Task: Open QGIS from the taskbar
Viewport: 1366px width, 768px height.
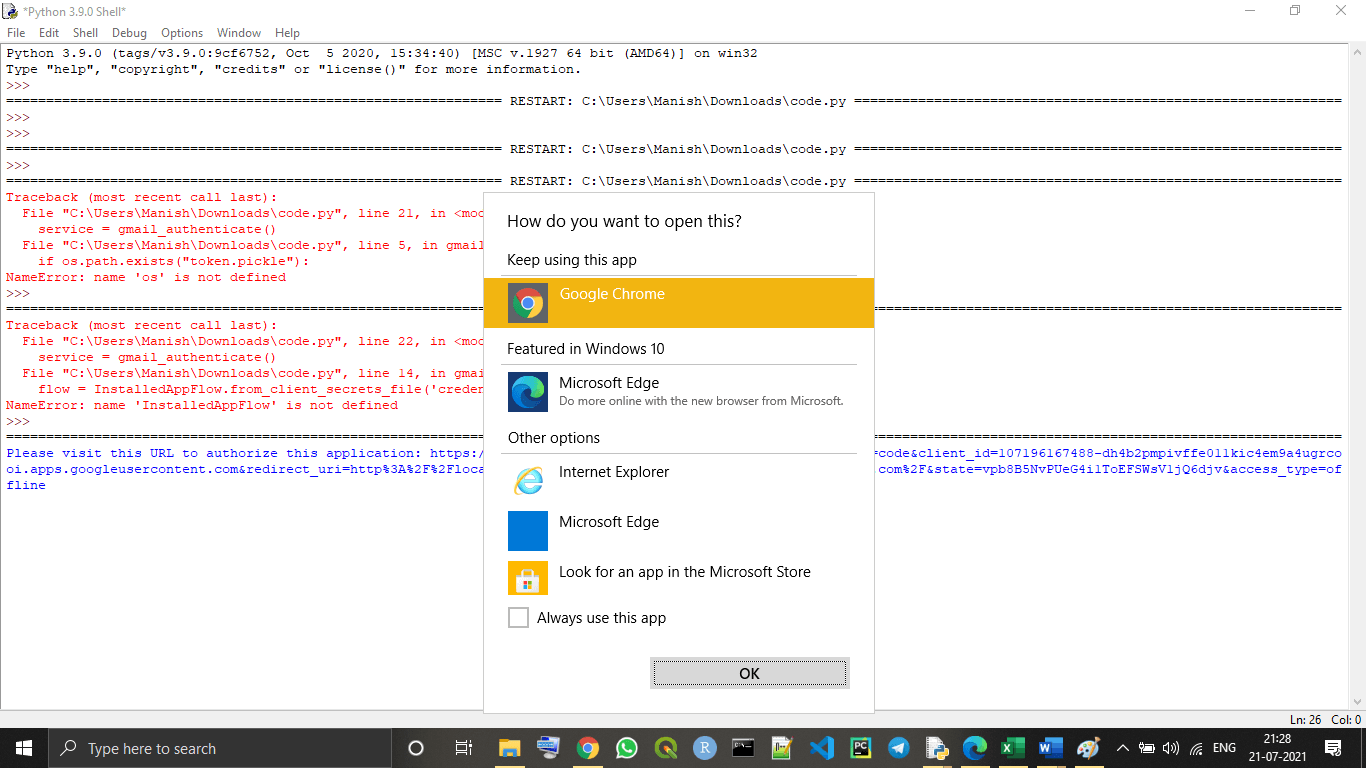Action: (665, 748)
